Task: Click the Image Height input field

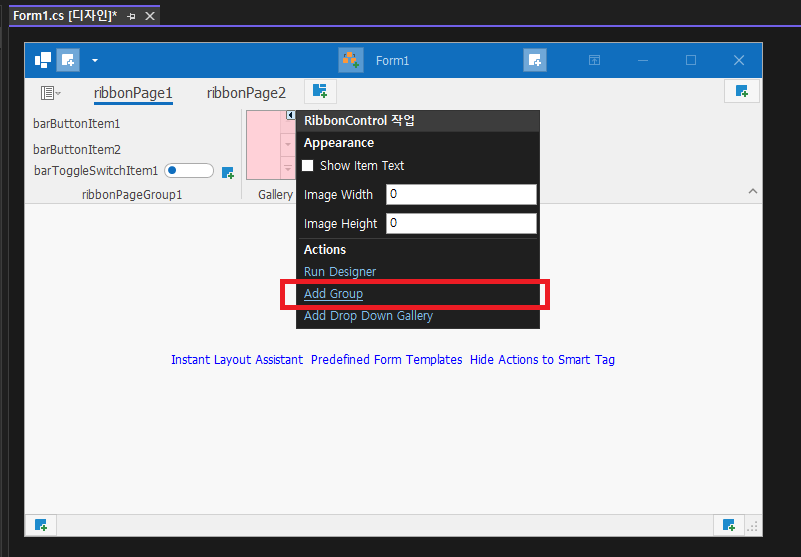Action: click(x=461, y=223)
